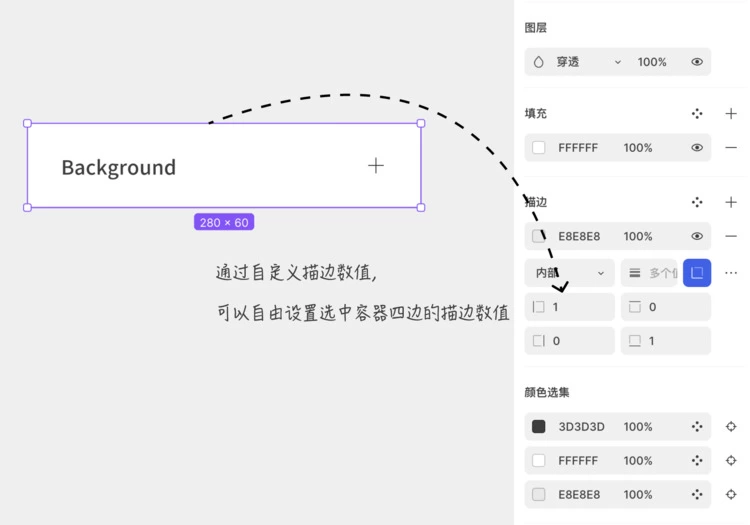Image resolution: width=750 pixels, height=525 pixels.
Task: Click the fill color FFFFFF swatch
Action: [x=539, y=148]
